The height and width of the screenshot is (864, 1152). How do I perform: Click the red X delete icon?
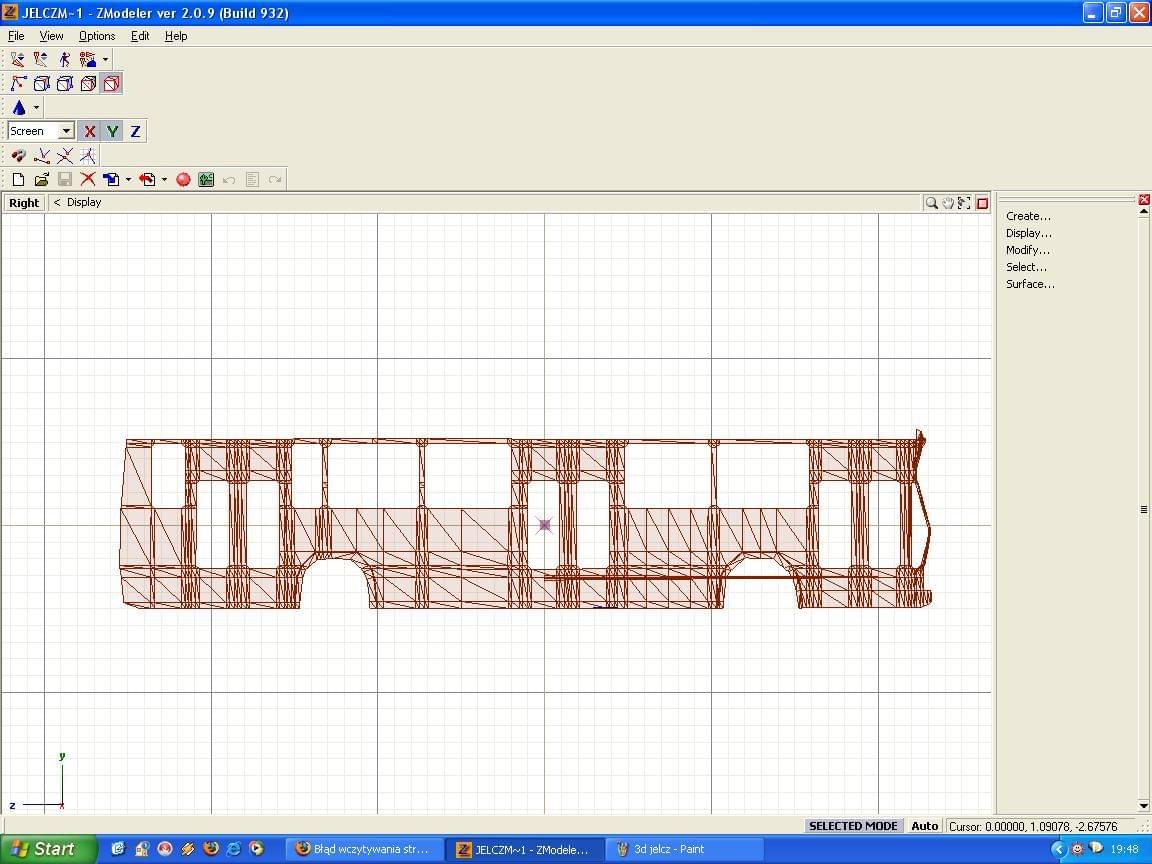click(88, 179)
